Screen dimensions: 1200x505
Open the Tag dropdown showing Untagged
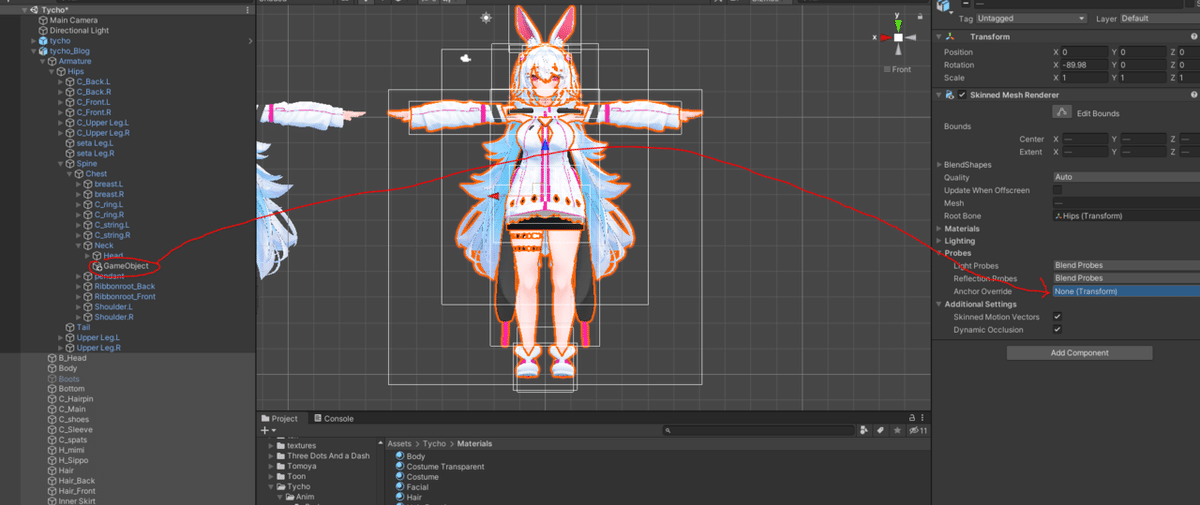click(x=1031, y=18)
